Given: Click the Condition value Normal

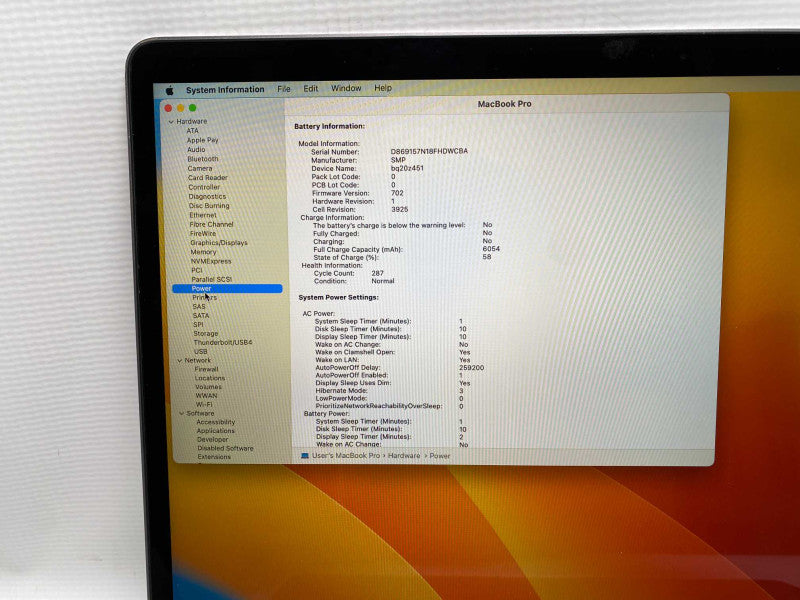Looking at the screenshot, I should coord(383,281).
